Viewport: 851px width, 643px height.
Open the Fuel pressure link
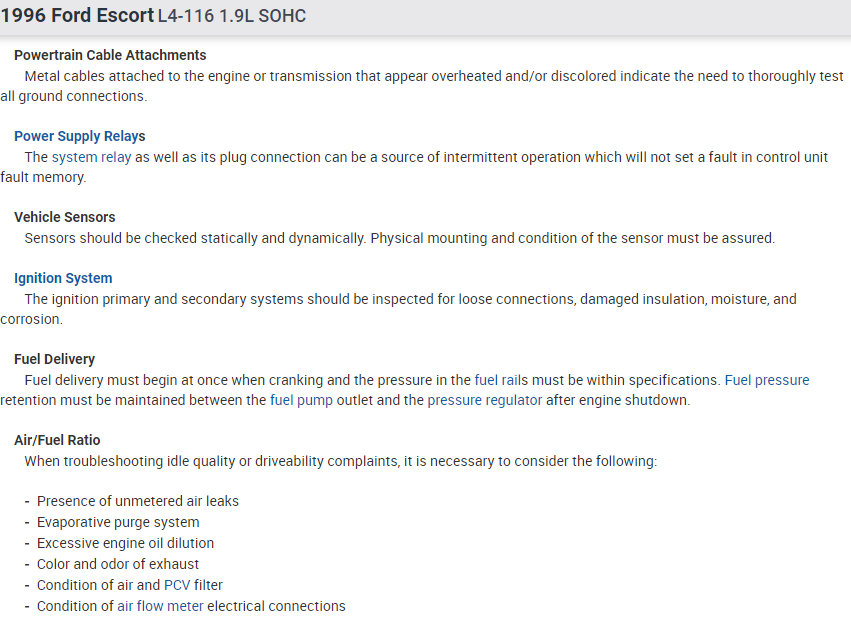point(766,380)
